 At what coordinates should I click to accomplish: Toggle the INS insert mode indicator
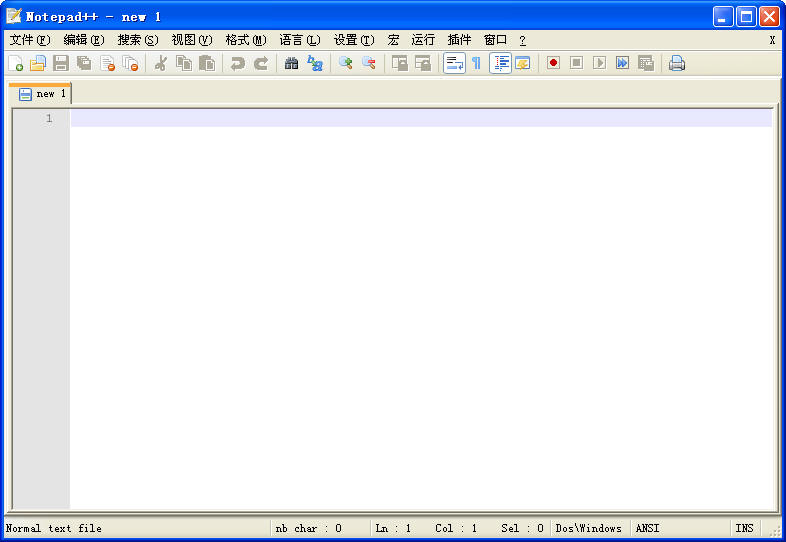[744, 528]
